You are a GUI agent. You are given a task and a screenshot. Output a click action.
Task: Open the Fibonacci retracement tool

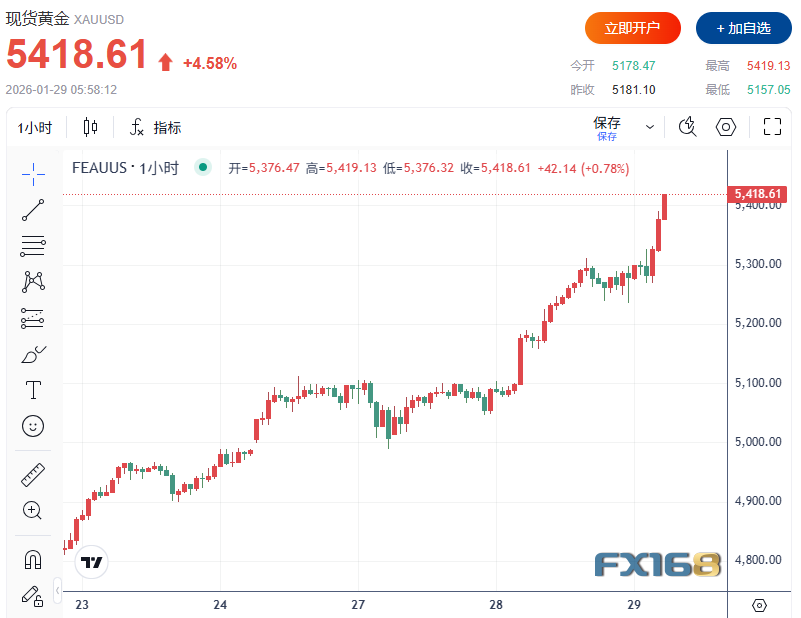(x=33, y=245)
